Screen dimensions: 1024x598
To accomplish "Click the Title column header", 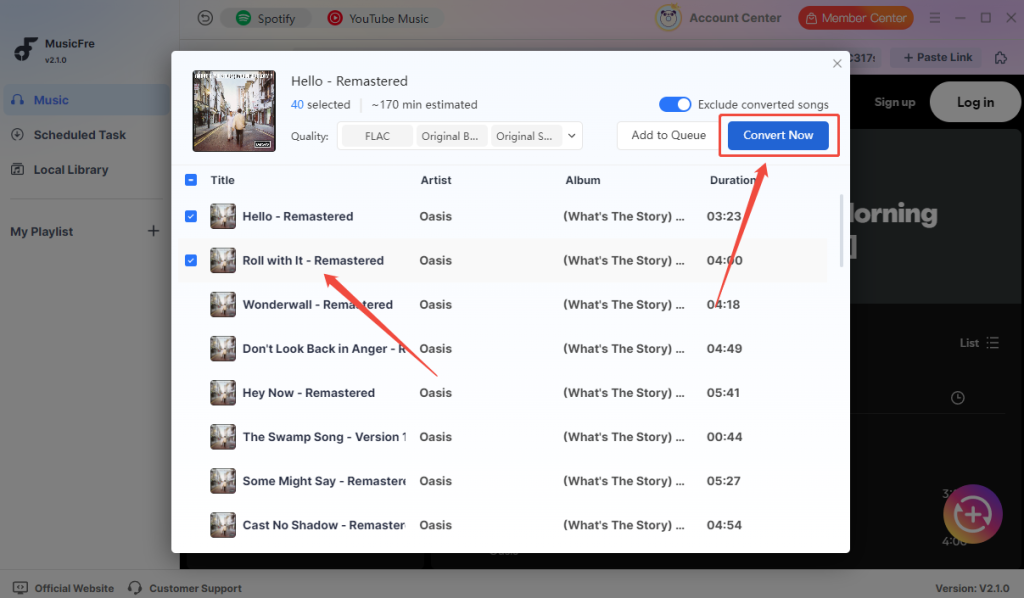I will [222, 180].
